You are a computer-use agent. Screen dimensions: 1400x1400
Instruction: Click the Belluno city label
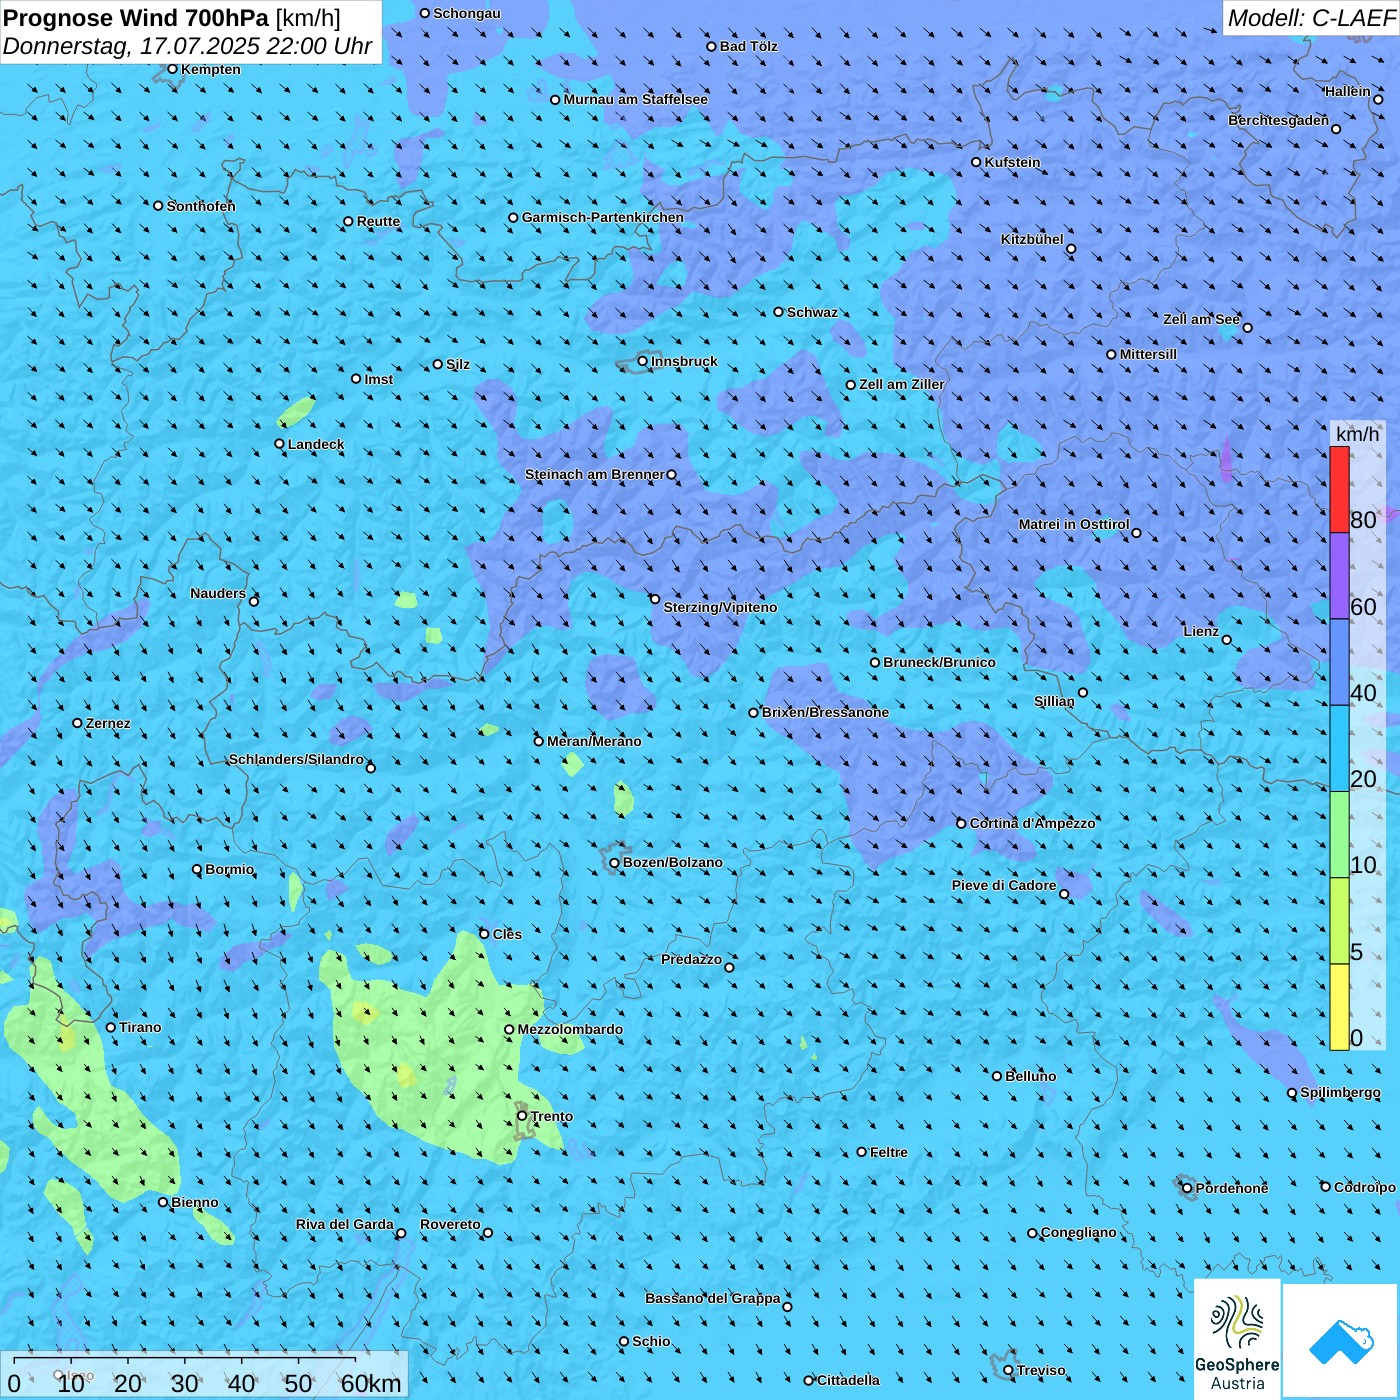tap(1030, 1076)
